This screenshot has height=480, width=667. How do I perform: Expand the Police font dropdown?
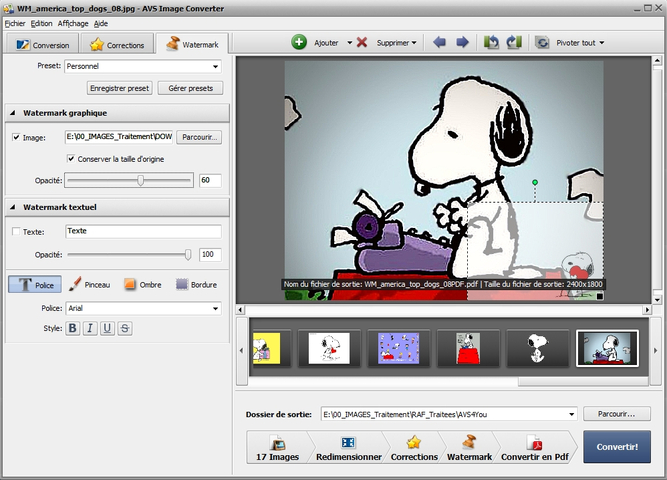215,309
